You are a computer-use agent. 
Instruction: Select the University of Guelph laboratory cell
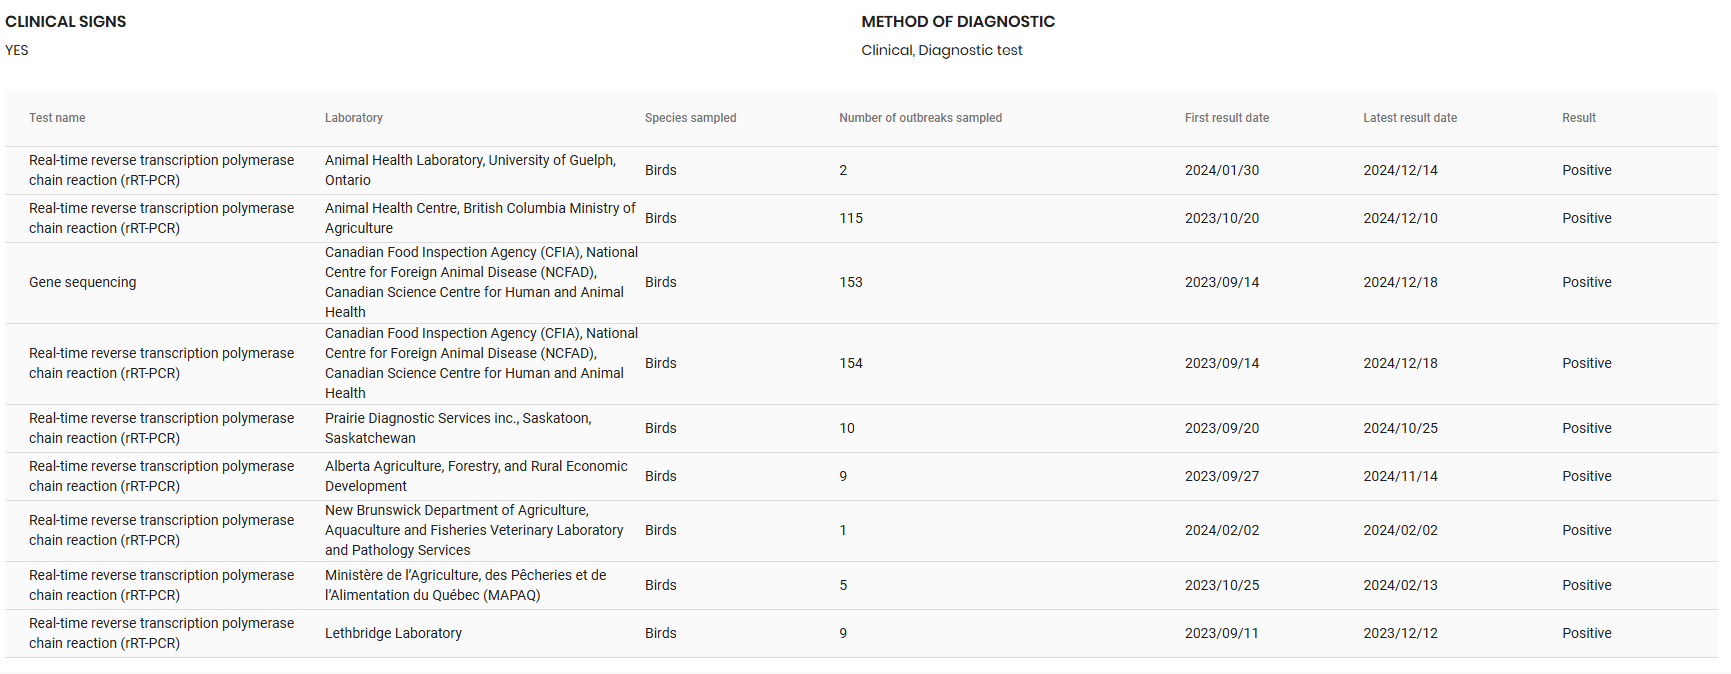tap(470, 170)
